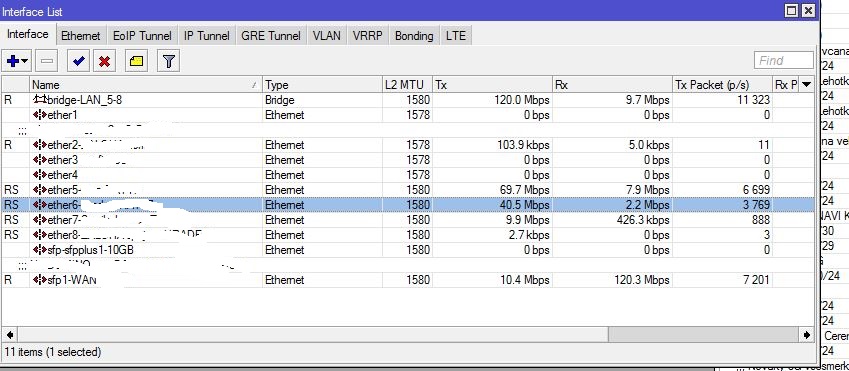Click the Tx column header
Screen dimensions: 849x371
[x=492, y=84]
